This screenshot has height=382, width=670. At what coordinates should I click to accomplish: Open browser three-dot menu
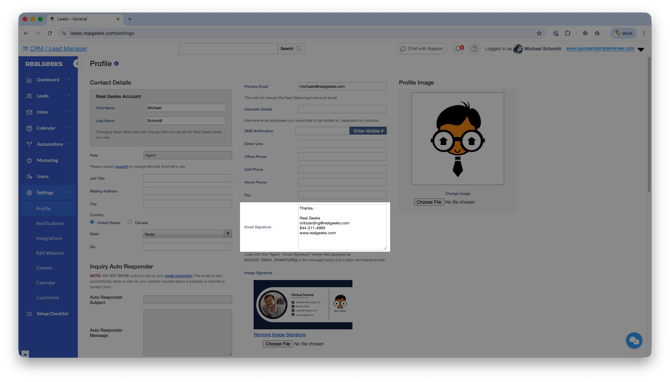pyautogui.click(x=644, y=33)
